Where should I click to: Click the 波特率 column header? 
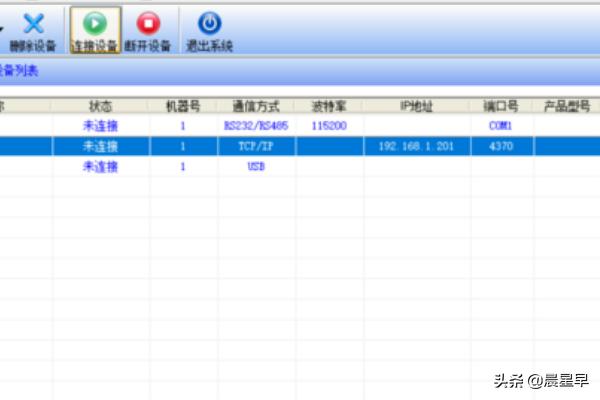(329, 105)
